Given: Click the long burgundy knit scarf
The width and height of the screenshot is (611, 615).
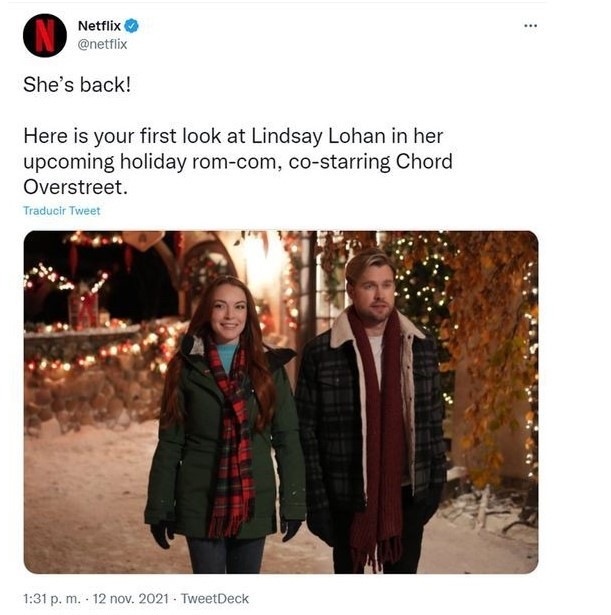Looking at the screenshot, I should pyautogui.click(x=376, y=437).
